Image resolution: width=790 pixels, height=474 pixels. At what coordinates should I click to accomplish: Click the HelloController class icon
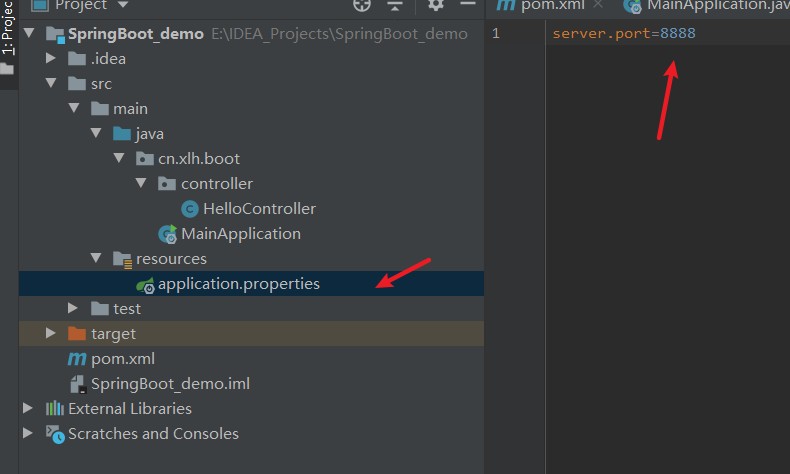(x=190, y=209)
